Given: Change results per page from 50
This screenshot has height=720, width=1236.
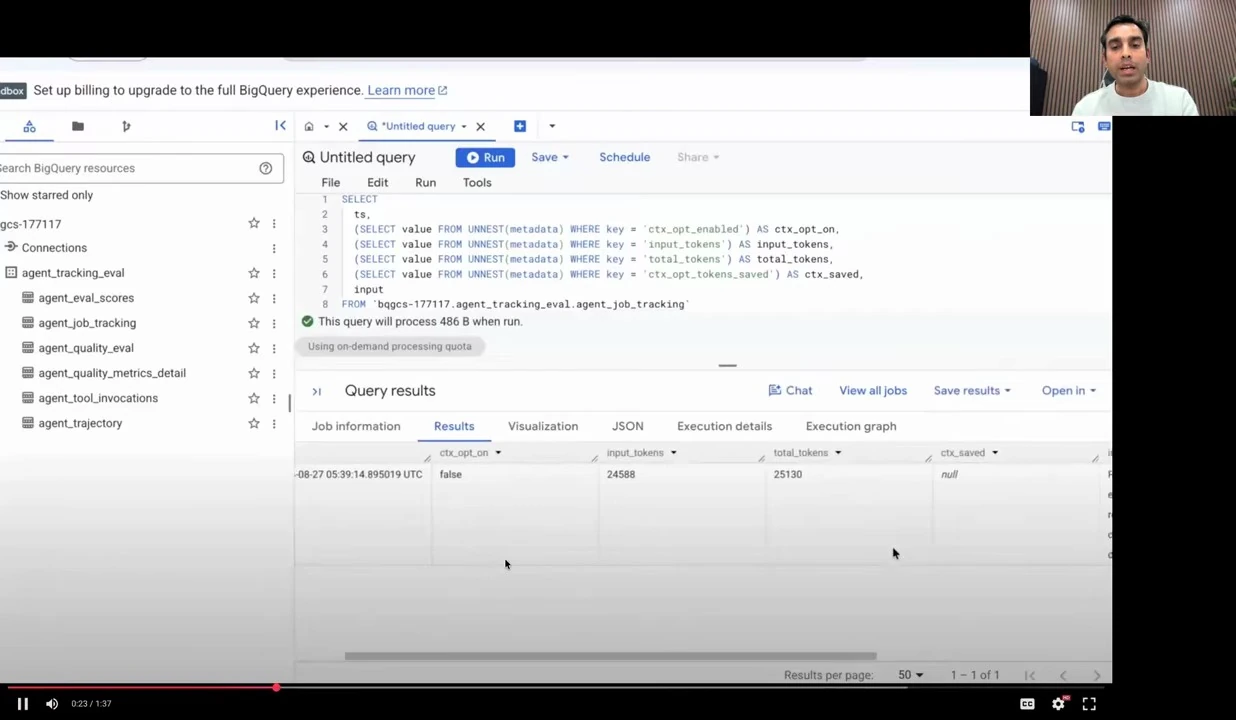Looking at the screenshot, I should tap(910, 675).
